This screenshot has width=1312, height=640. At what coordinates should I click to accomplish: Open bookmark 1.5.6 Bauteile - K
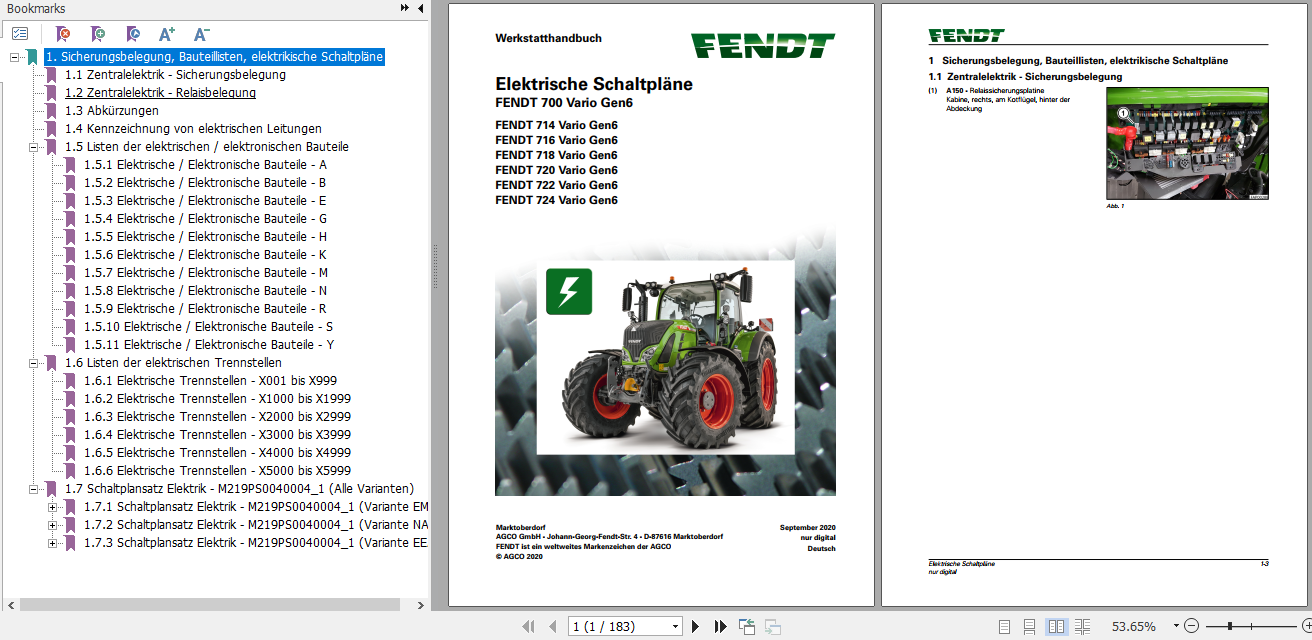(x=205, y=255)
